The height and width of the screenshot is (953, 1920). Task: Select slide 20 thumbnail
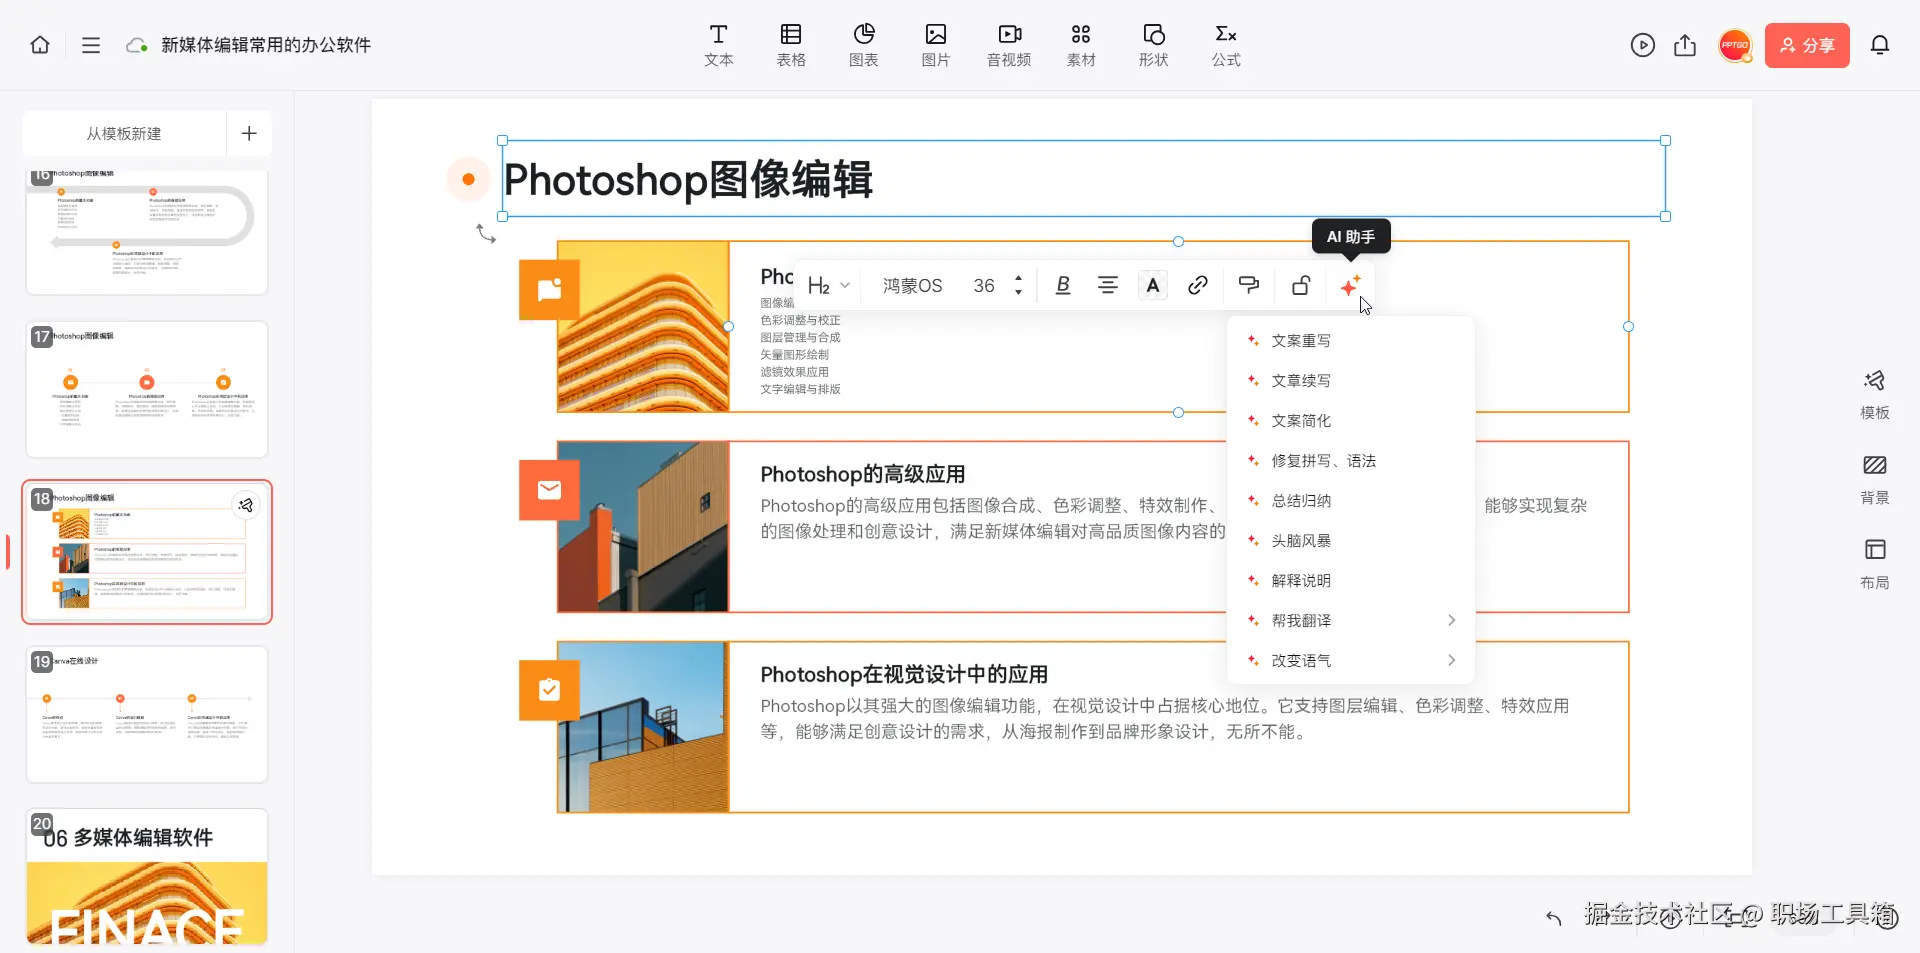147,876
